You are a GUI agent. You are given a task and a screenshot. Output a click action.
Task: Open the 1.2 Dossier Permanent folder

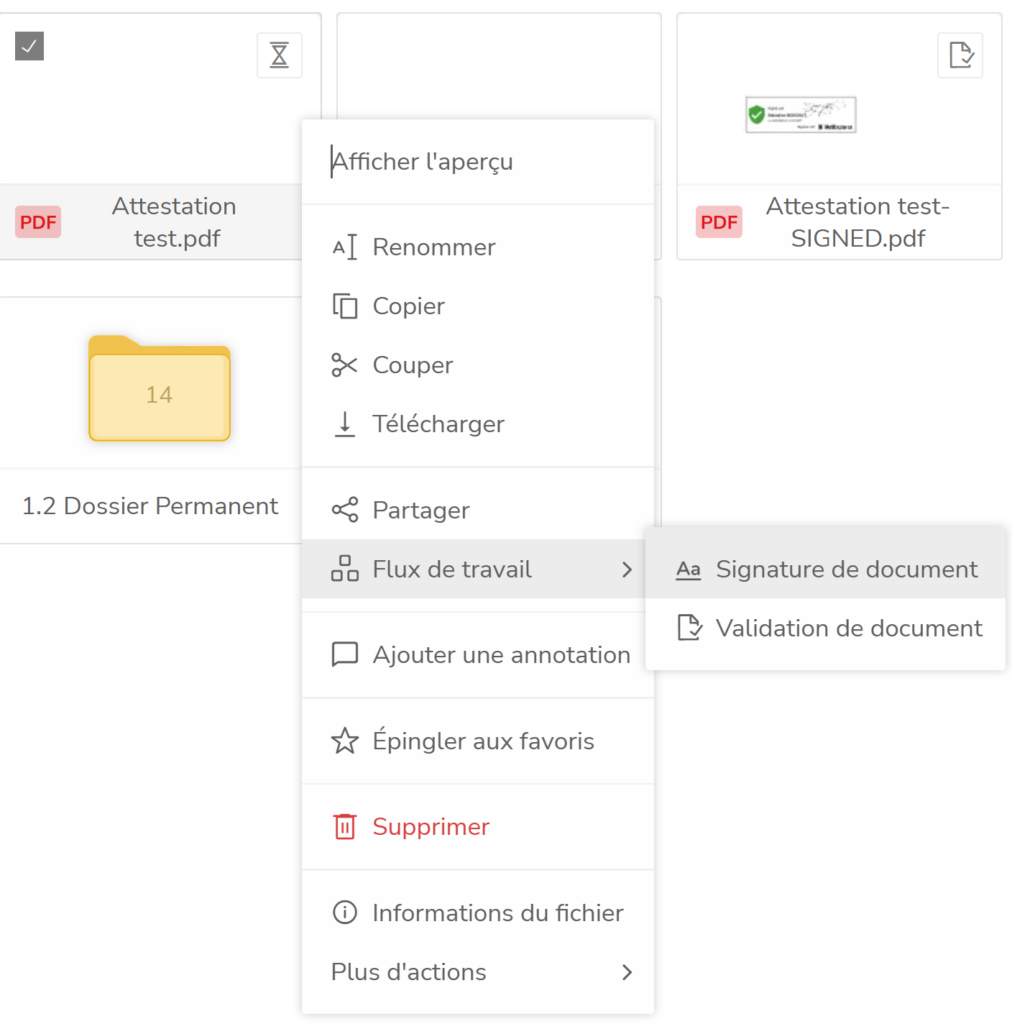159,390
